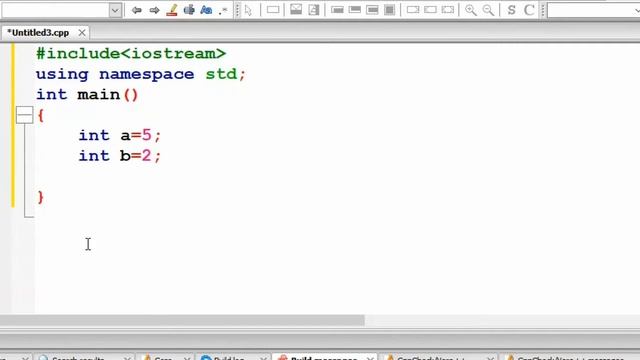Toggle the C comment display button
Screen dimensions: 640x360
click(529, 10)
